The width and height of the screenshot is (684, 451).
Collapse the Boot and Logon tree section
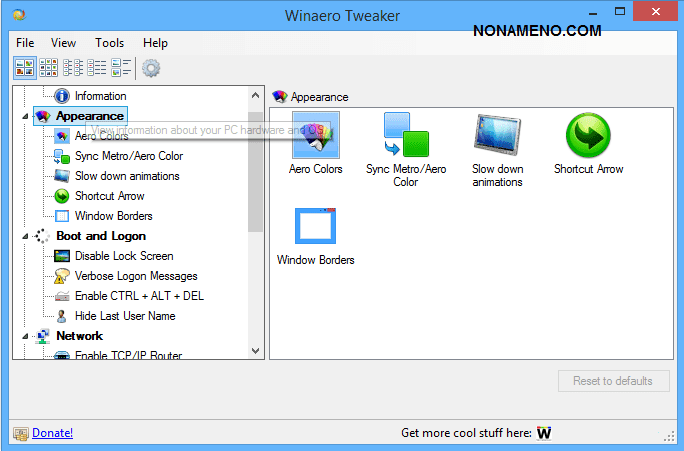(25, 236)
